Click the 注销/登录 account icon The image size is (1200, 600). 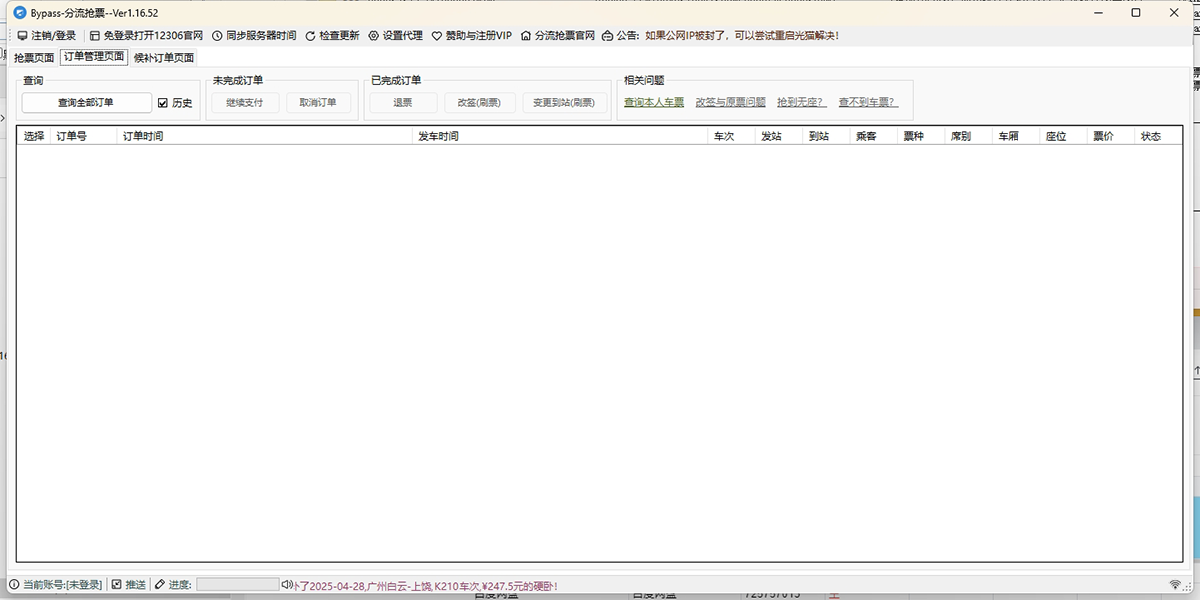coord(22,34)
